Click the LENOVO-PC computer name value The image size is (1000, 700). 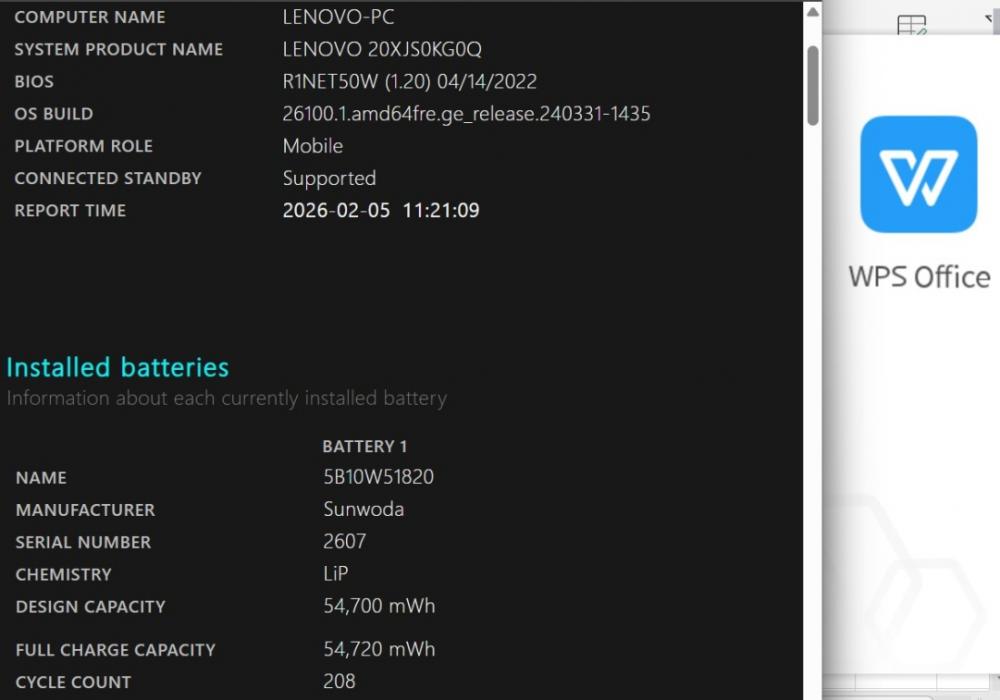click(339, 17)
